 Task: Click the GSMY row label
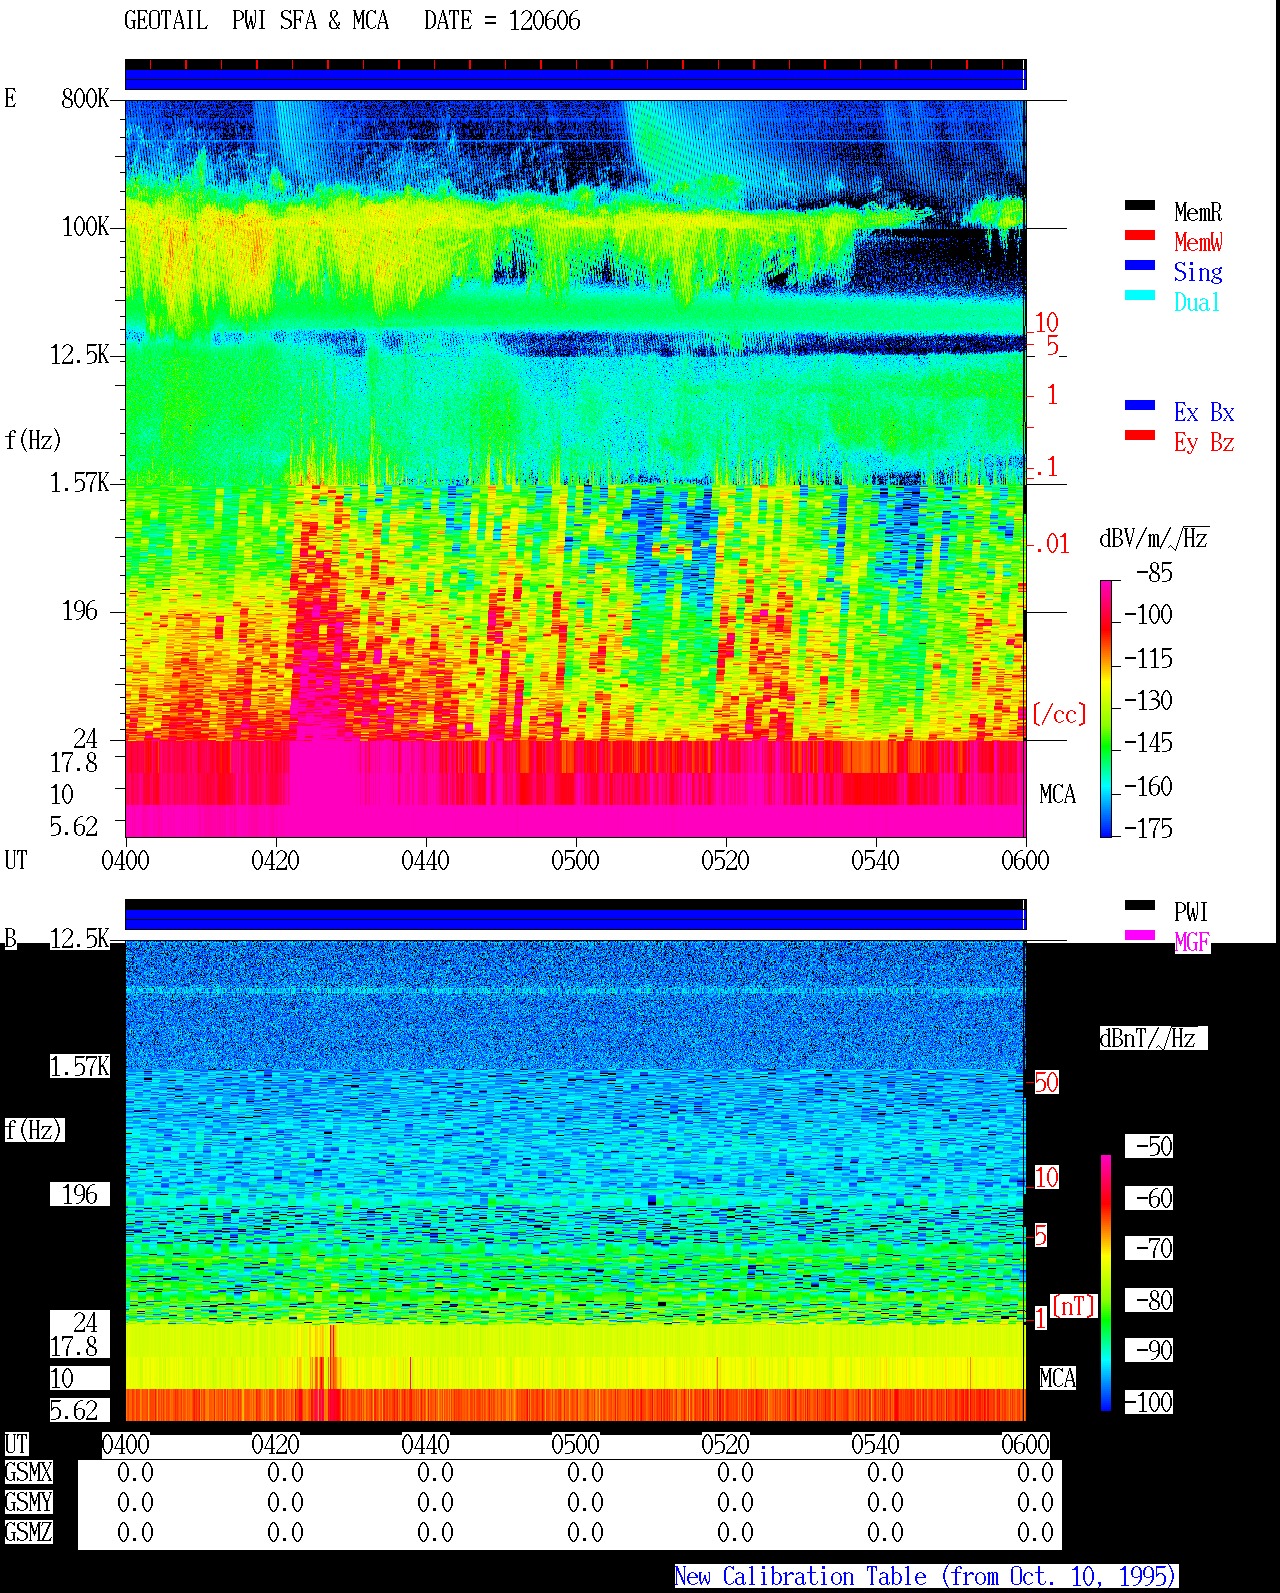28,1502
